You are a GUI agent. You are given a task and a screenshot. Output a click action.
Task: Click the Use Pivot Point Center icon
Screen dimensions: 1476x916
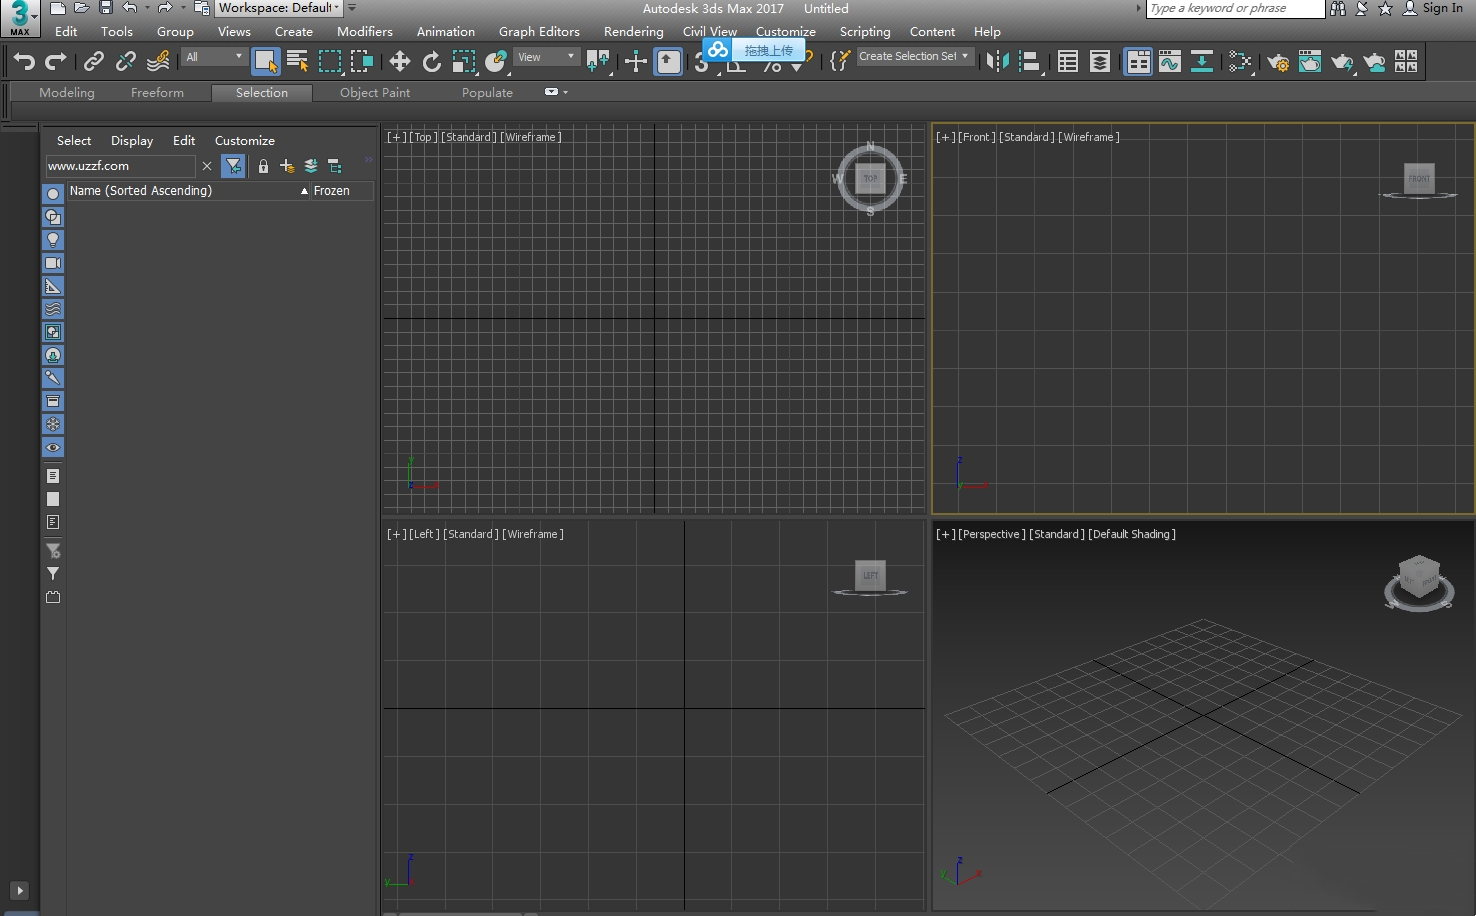598,62
